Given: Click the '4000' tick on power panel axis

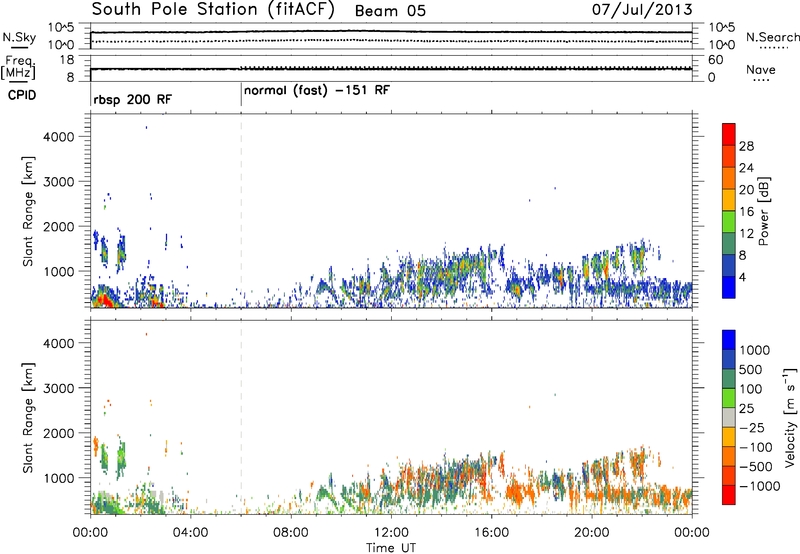Looking at the screenshot, I should [x=59, y=137].
